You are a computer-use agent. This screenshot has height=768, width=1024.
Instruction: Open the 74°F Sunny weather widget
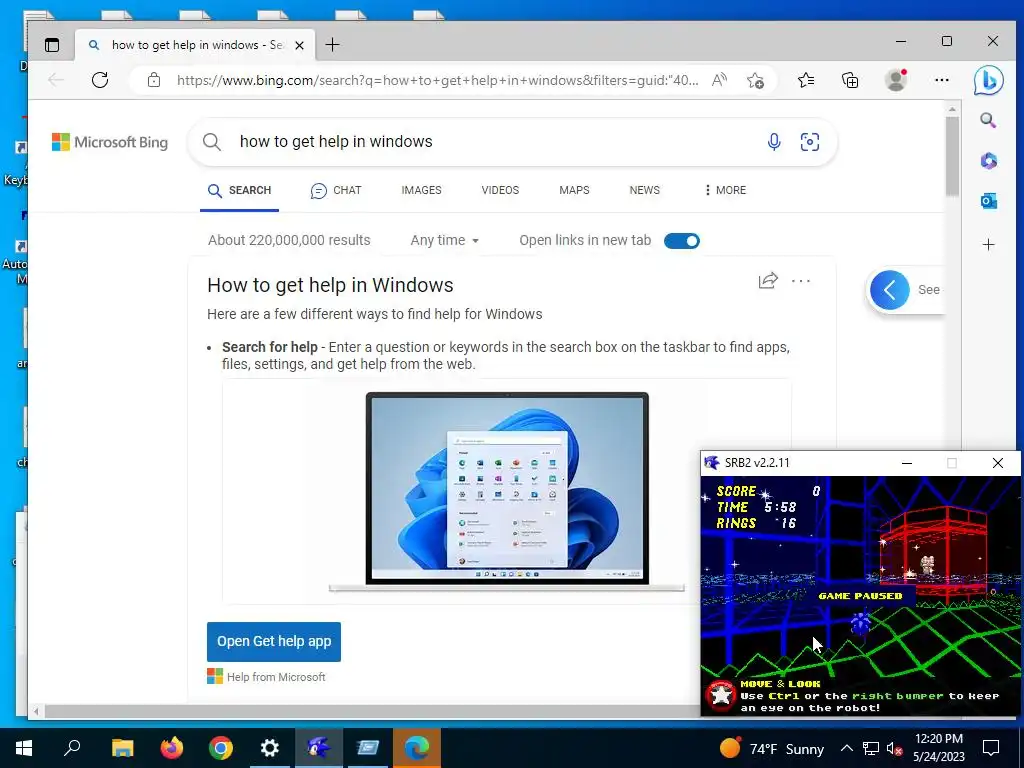(x=772, y=748)
